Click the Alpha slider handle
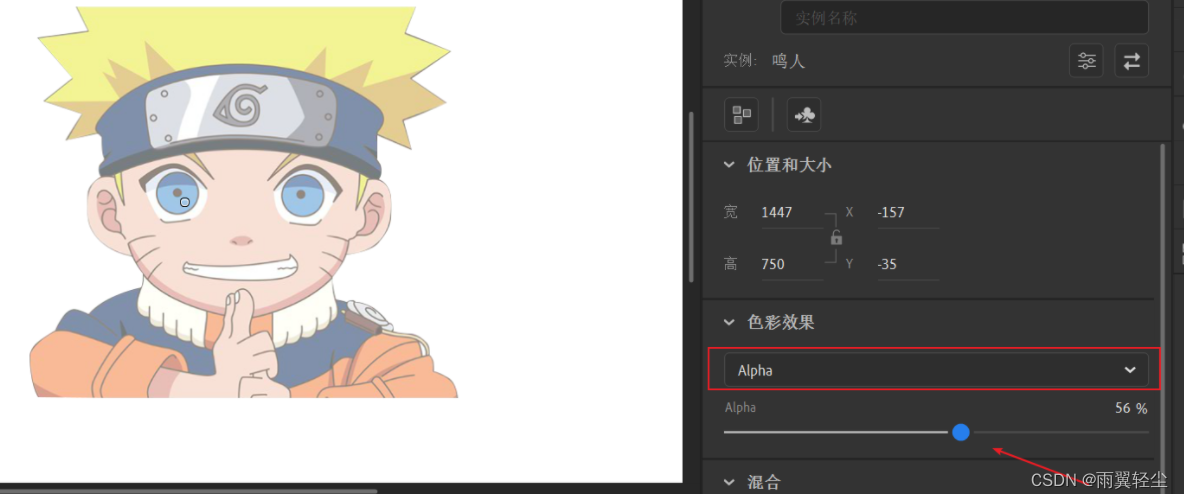The height and width of the screenshot is (499, 1184). click(960, 432)
